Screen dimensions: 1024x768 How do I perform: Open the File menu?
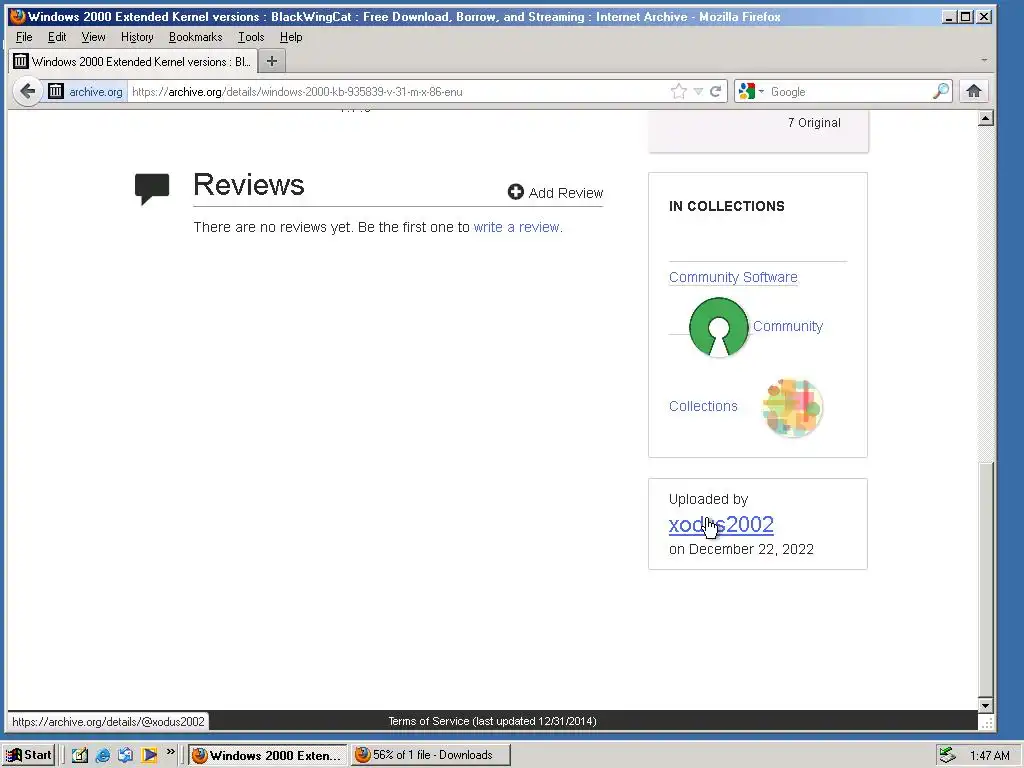[24, 37]
